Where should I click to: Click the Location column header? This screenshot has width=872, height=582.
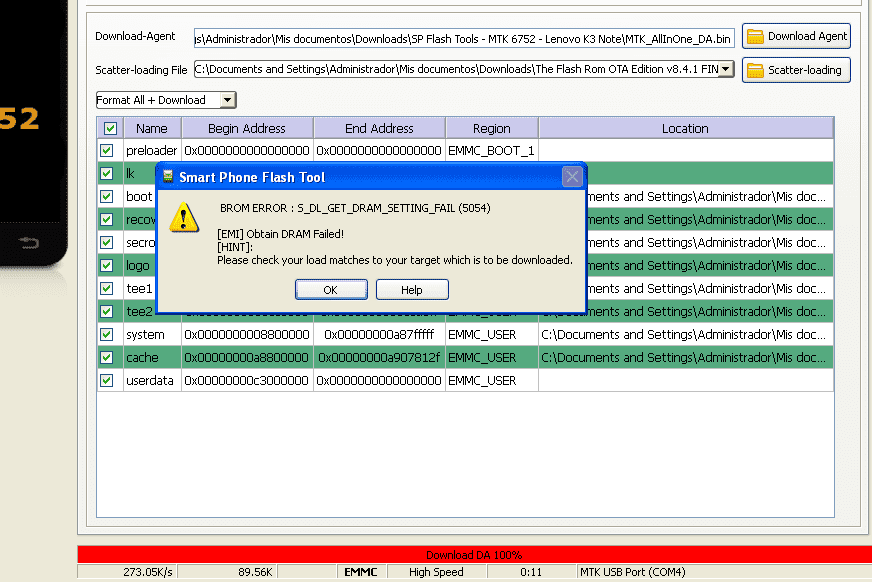685,128
